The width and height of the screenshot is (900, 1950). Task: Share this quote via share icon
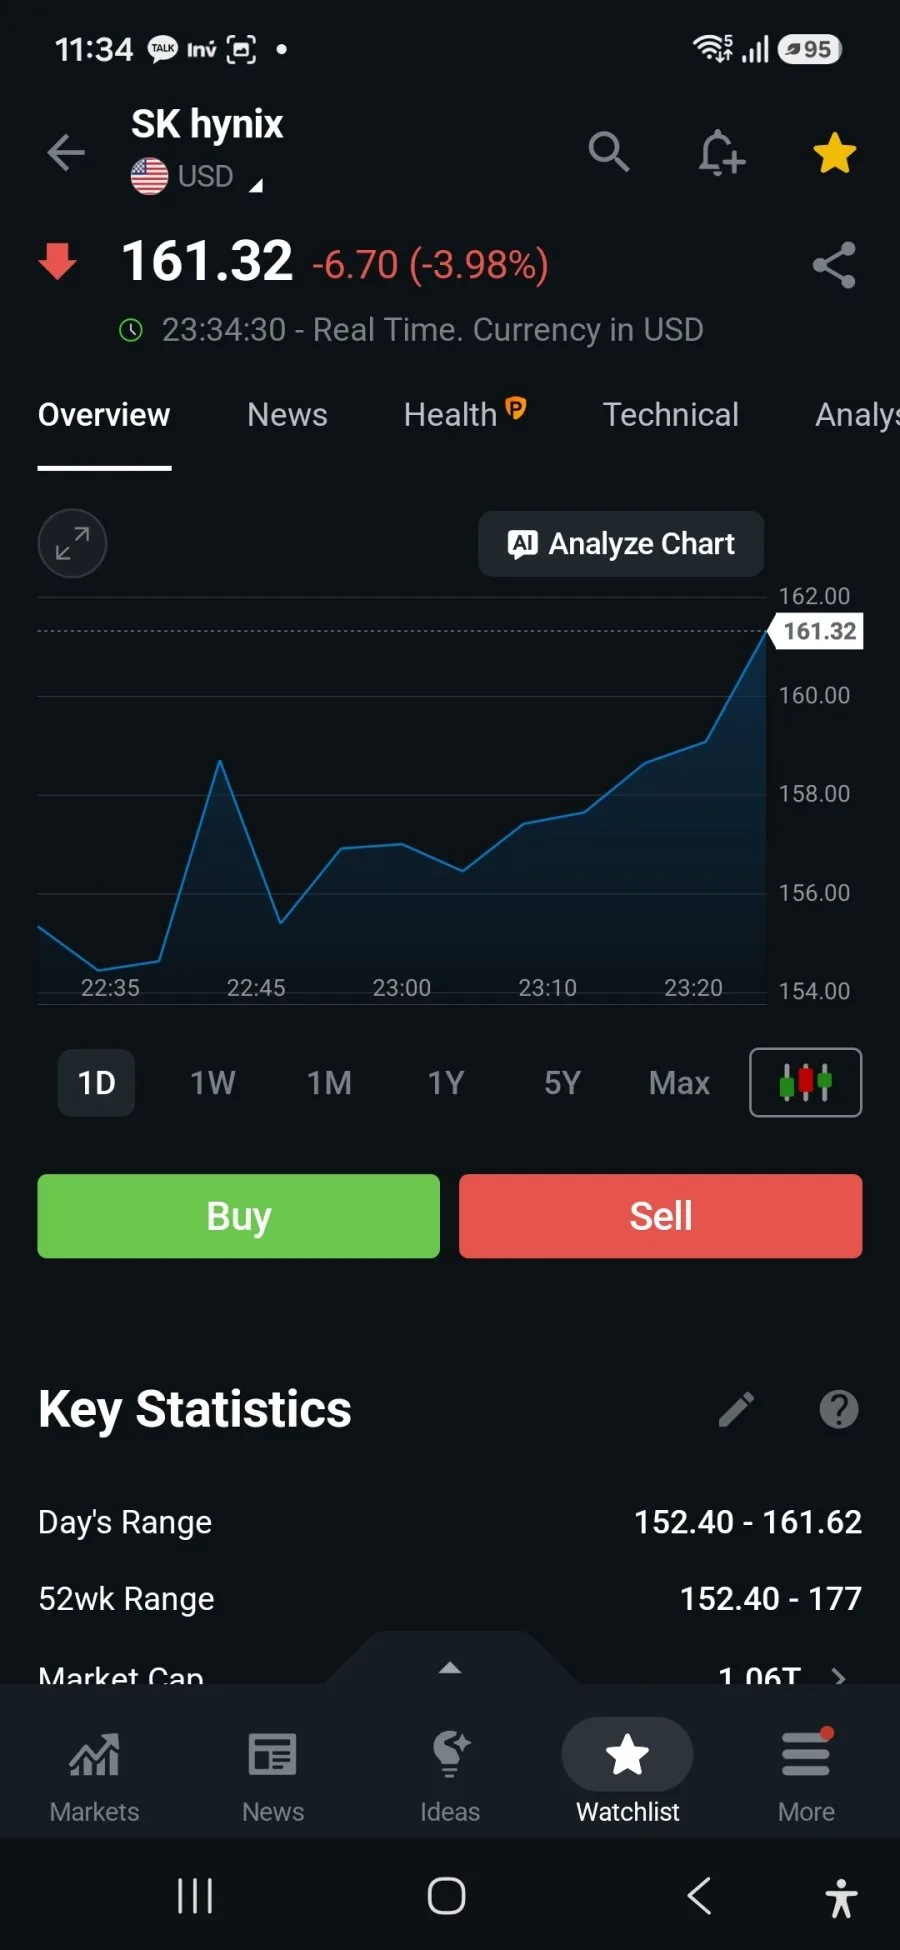[x=834, y=265]
